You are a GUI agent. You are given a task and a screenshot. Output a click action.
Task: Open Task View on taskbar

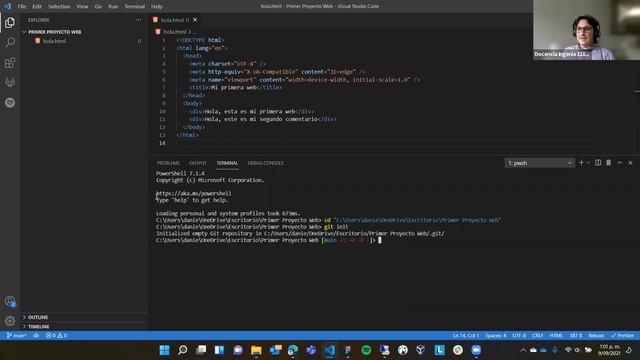201,350
